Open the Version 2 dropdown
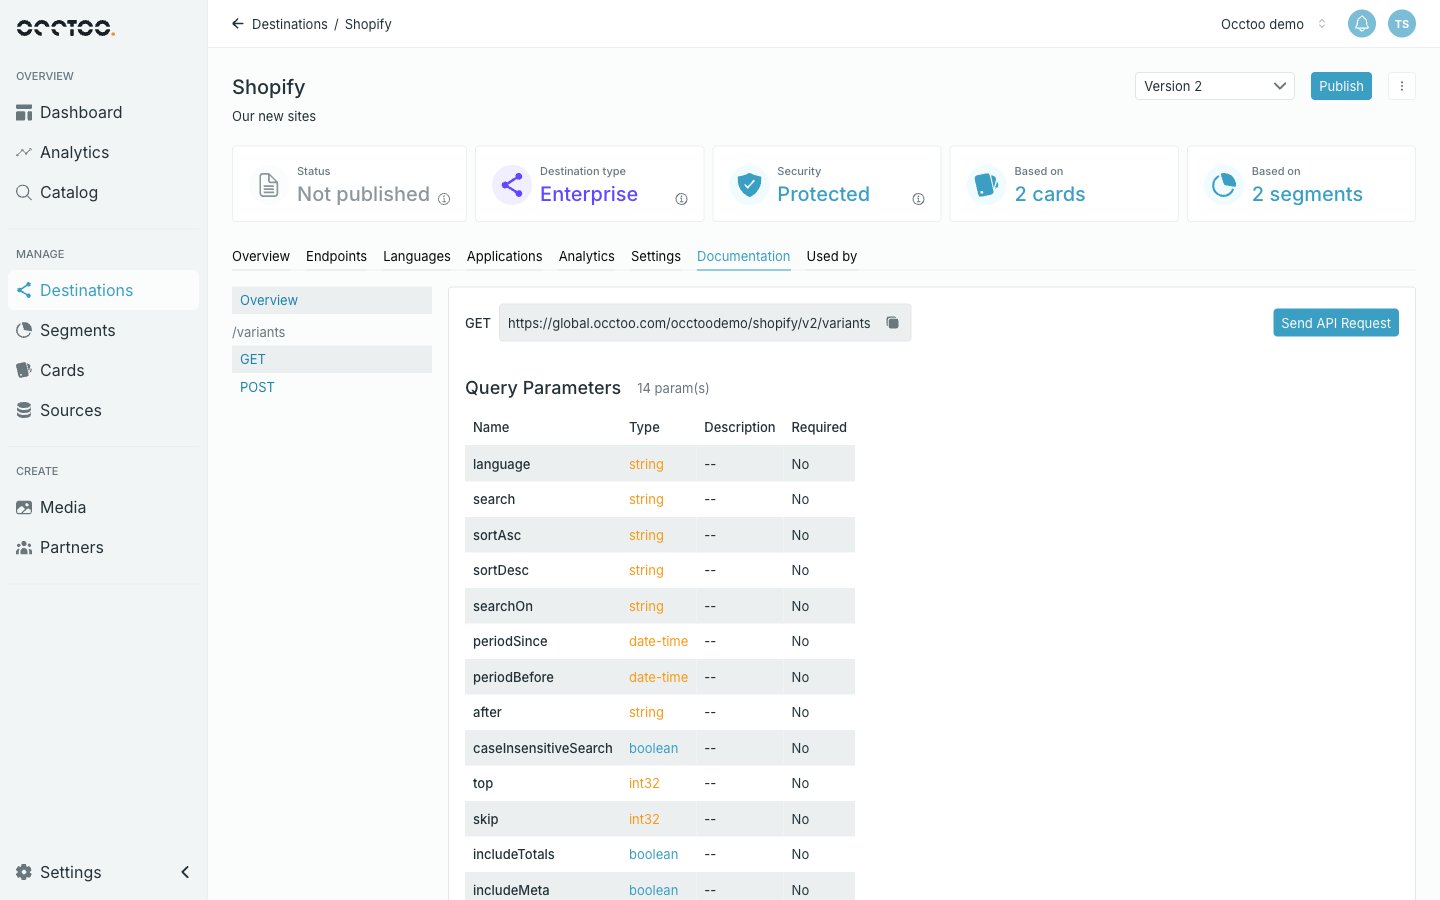 tap(1215, 86)
